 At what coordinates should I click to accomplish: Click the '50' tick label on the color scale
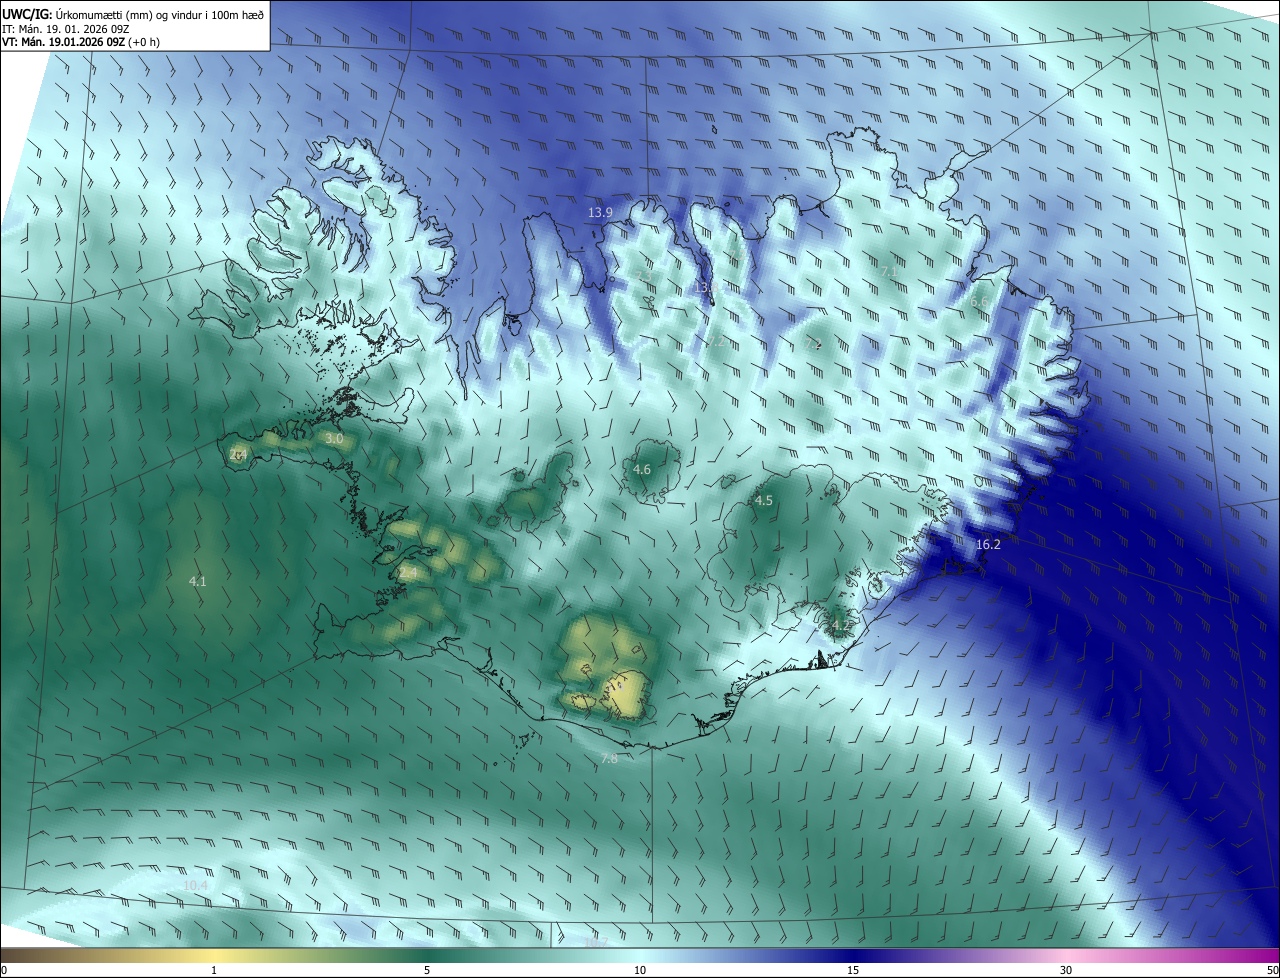(1272, 971)
